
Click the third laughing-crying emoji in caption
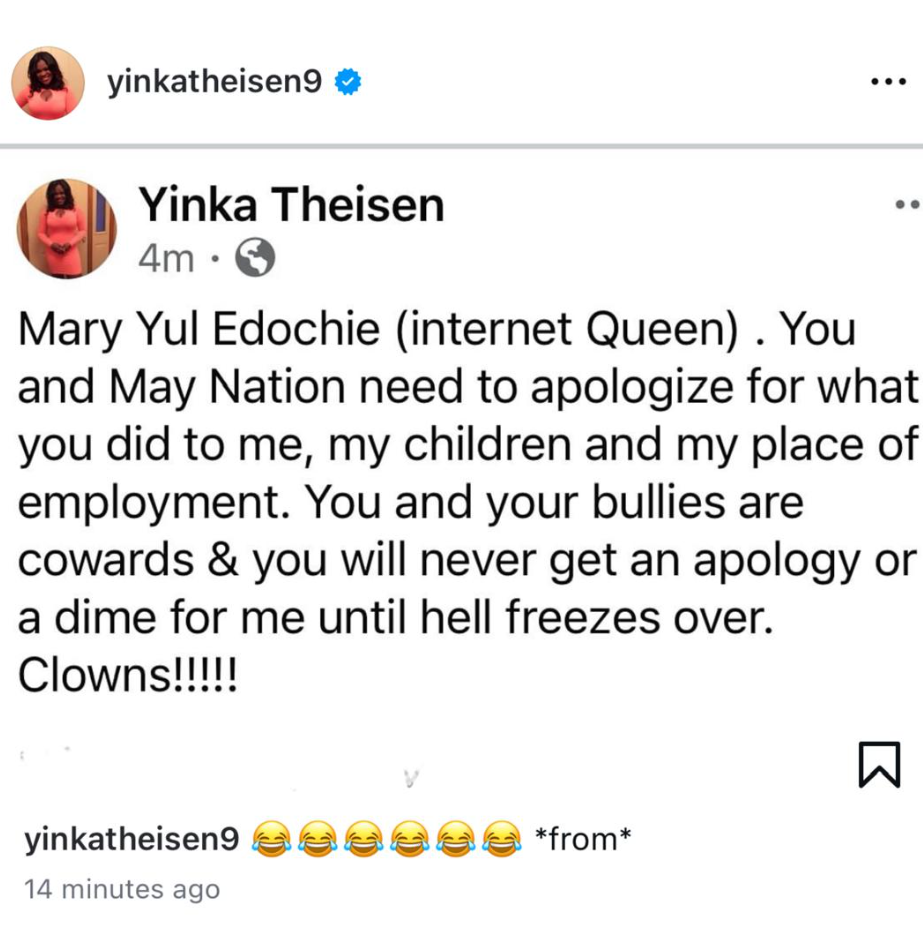[364, 838]
